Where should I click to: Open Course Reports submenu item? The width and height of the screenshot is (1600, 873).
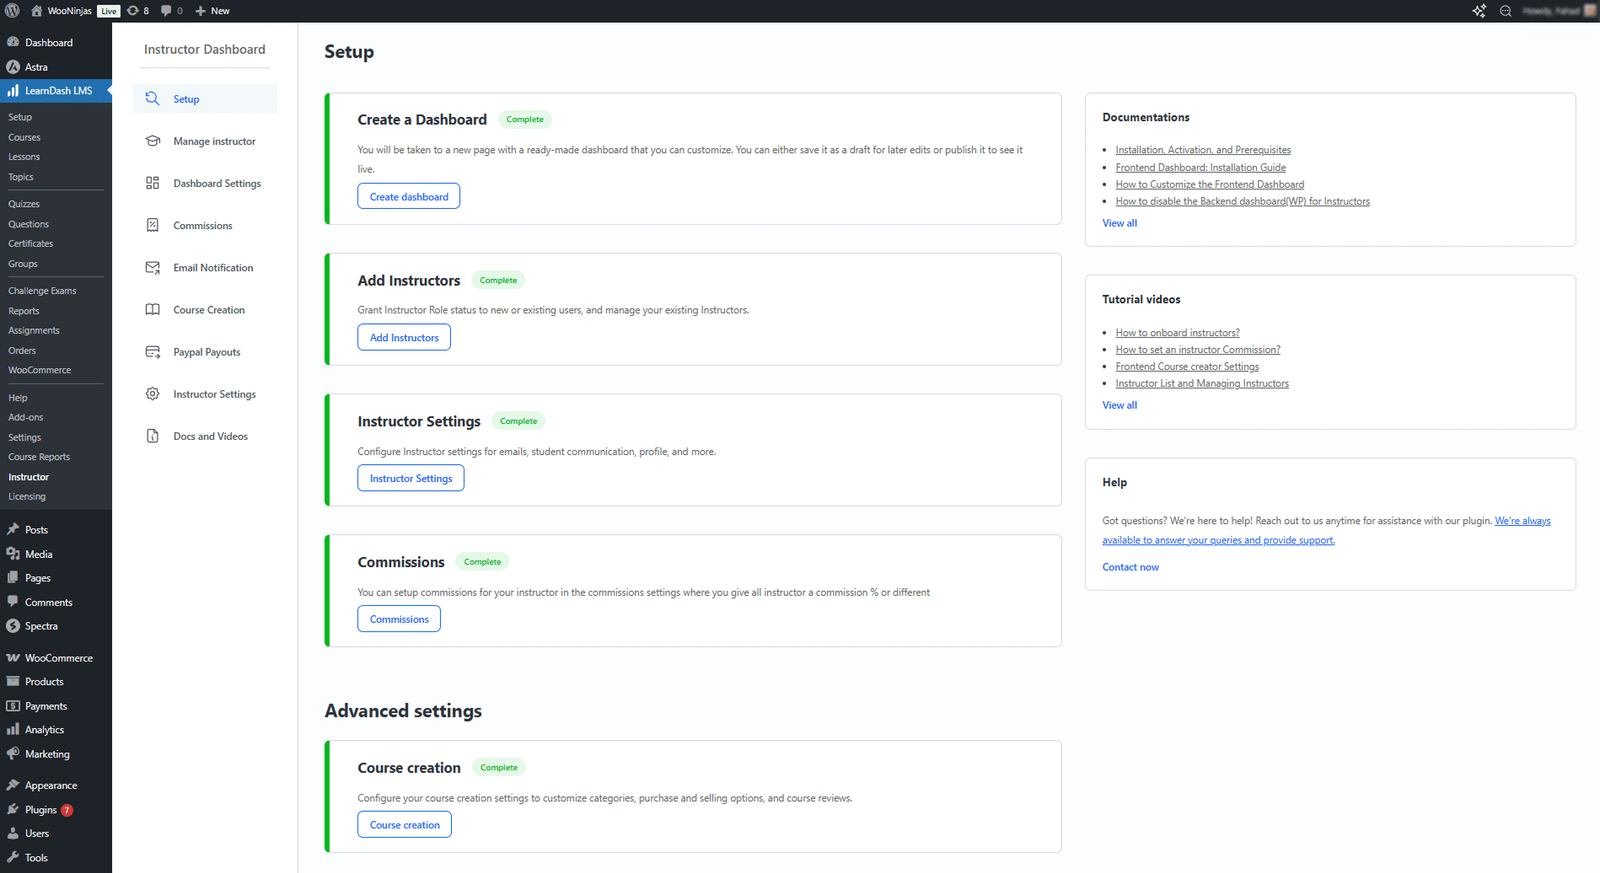[x=39, y=457]
